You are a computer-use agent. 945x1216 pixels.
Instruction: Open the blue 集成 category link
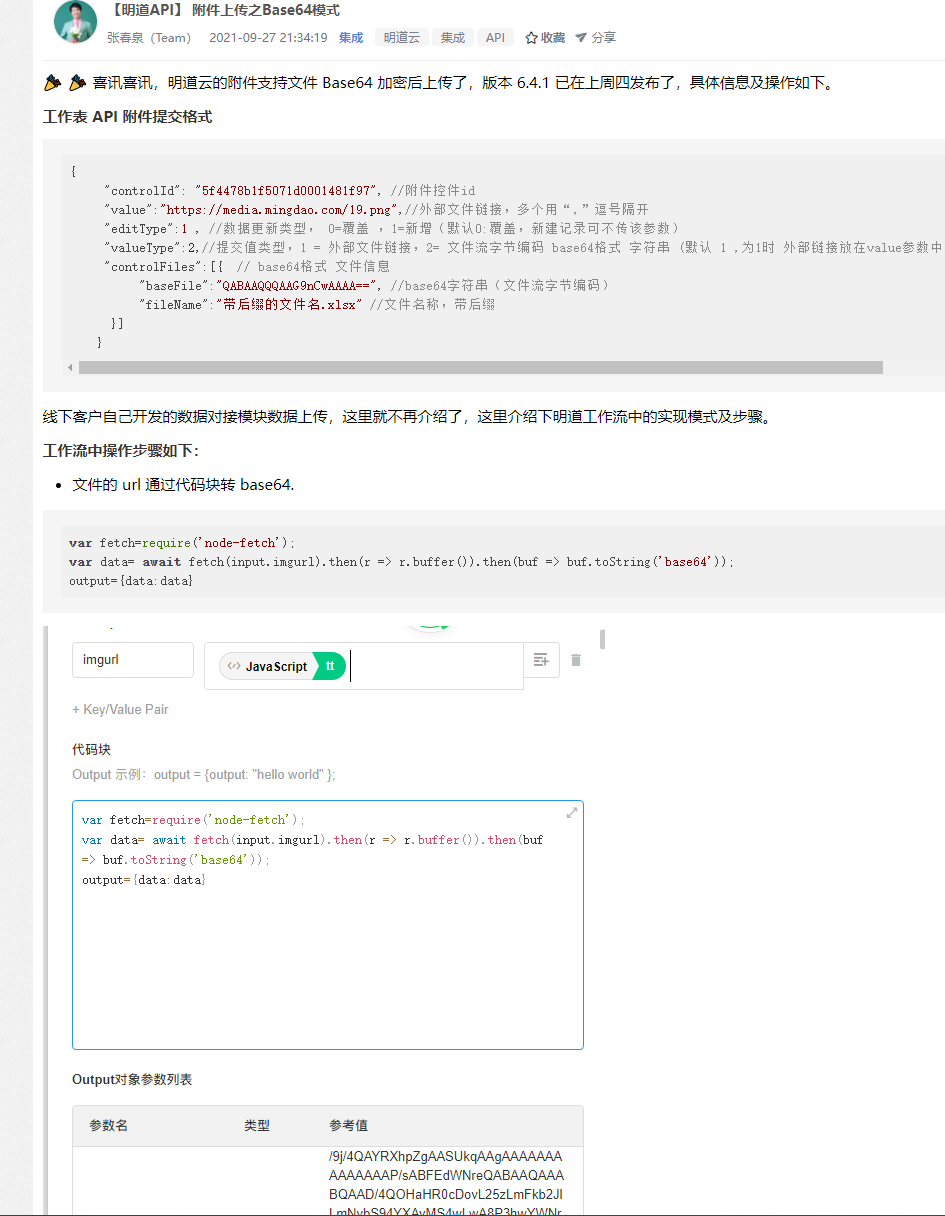[x=349, y=37]
